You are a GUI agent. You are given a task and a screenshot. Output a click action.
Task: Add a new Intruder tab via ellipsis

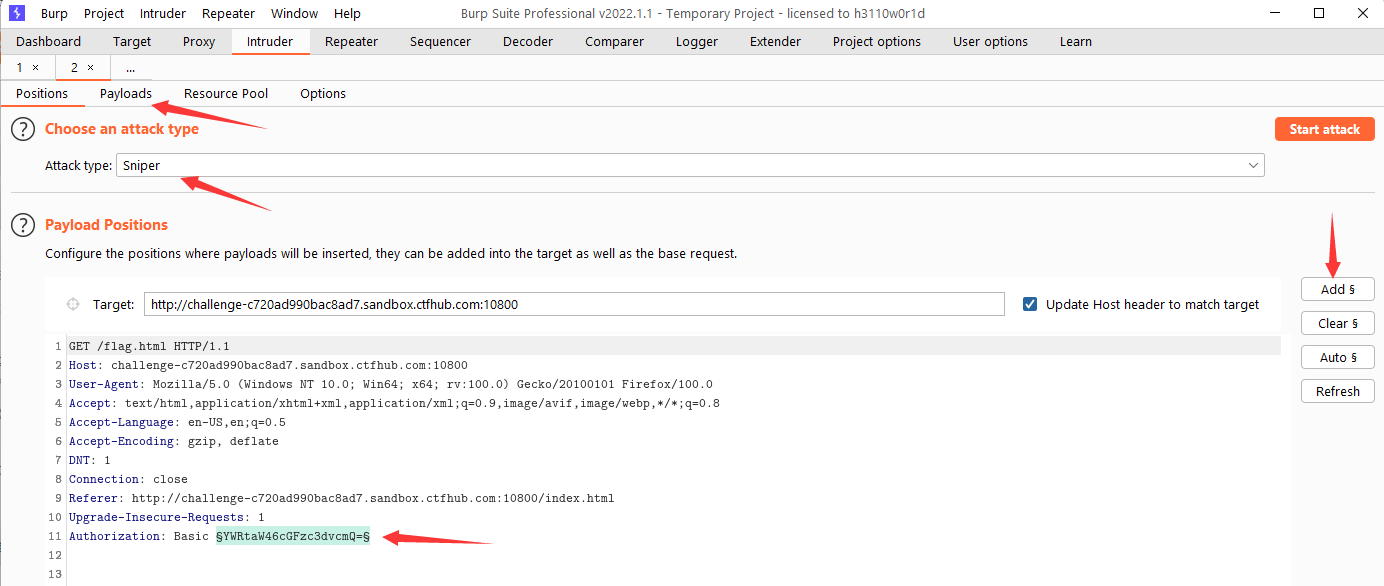click(130, 68)
